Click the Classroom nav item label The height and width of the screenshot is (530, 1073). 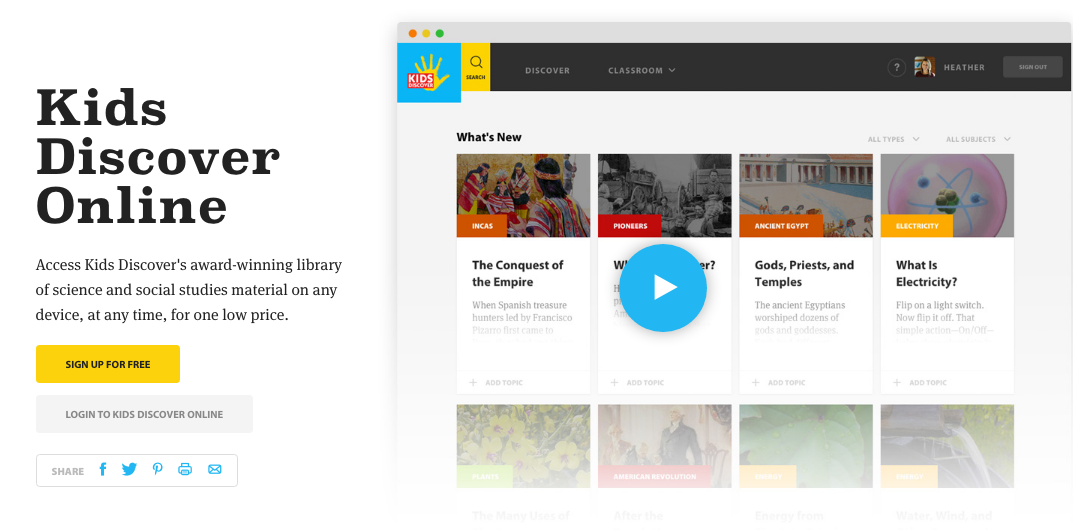pos(635,70)
